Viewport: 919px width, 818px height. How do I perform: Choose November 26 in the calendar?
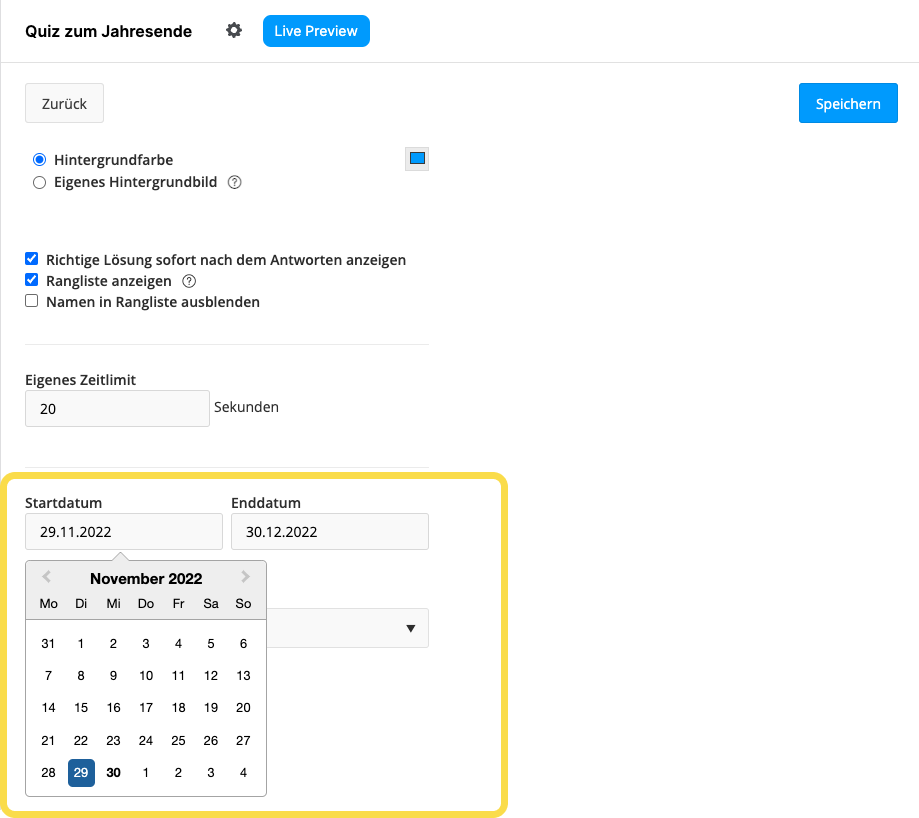tap(211, 741)
